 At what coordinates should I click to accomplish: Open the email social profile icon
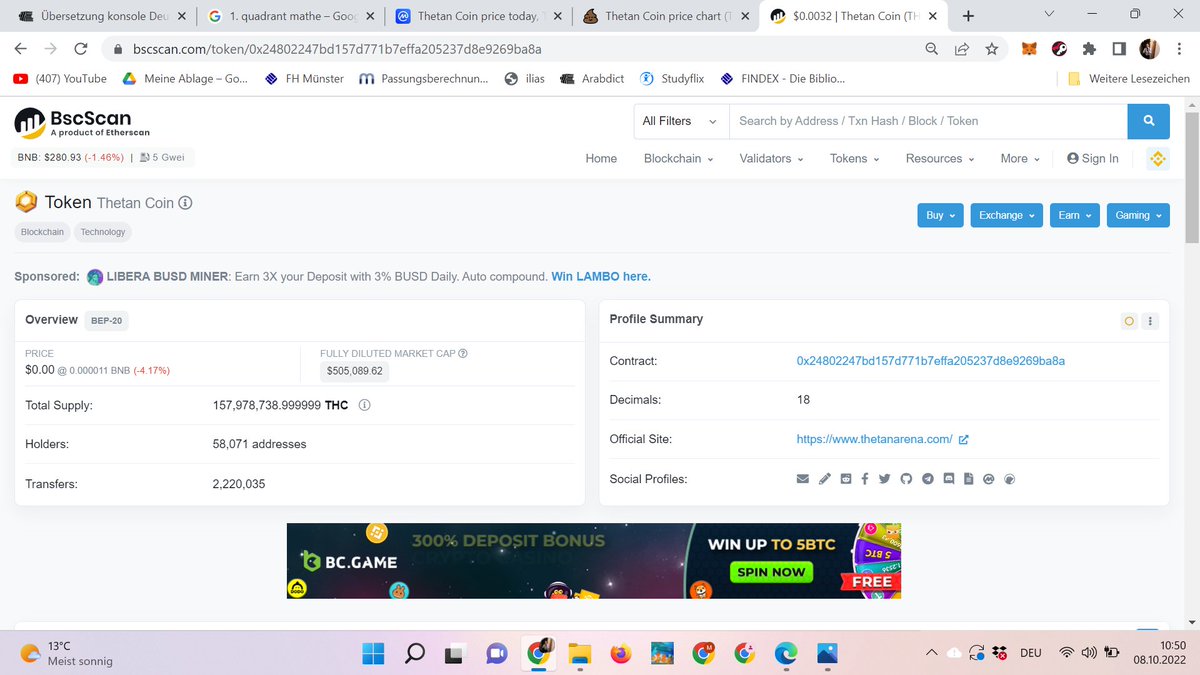802,479
